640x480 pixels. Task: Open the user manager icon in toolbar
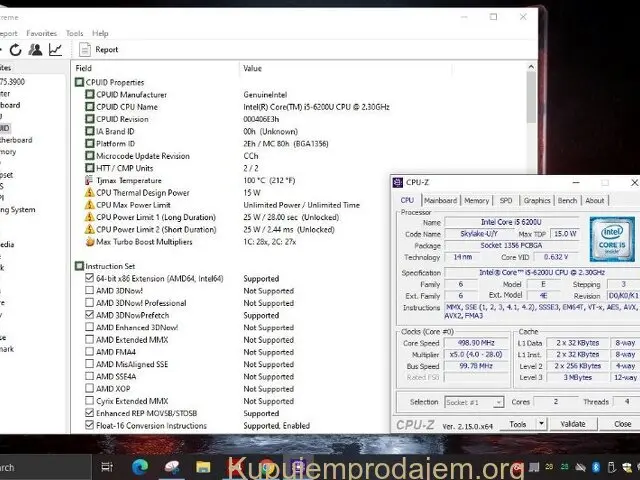pyautogui.click(x=35, y=49)
